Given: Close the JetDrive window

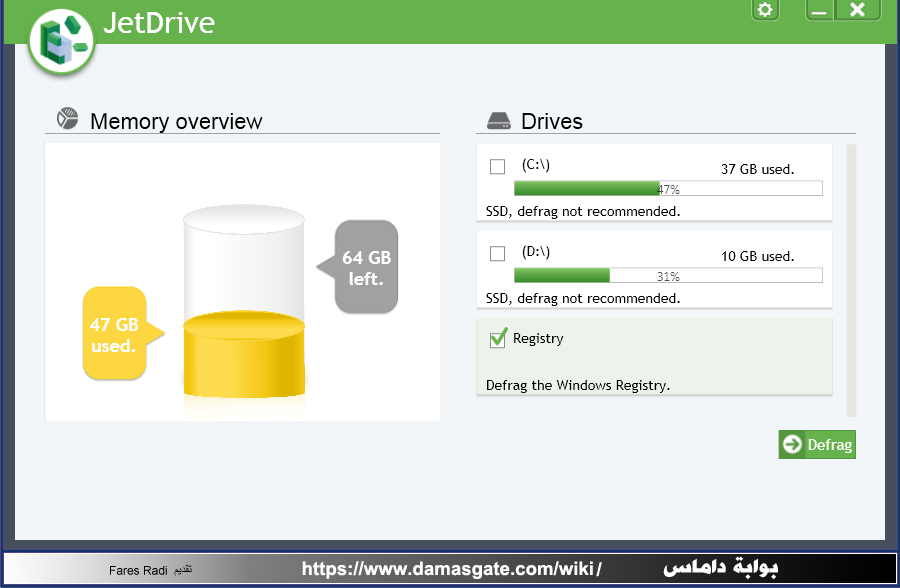Looking at the screenshot, I should click(x=857, y=10).
